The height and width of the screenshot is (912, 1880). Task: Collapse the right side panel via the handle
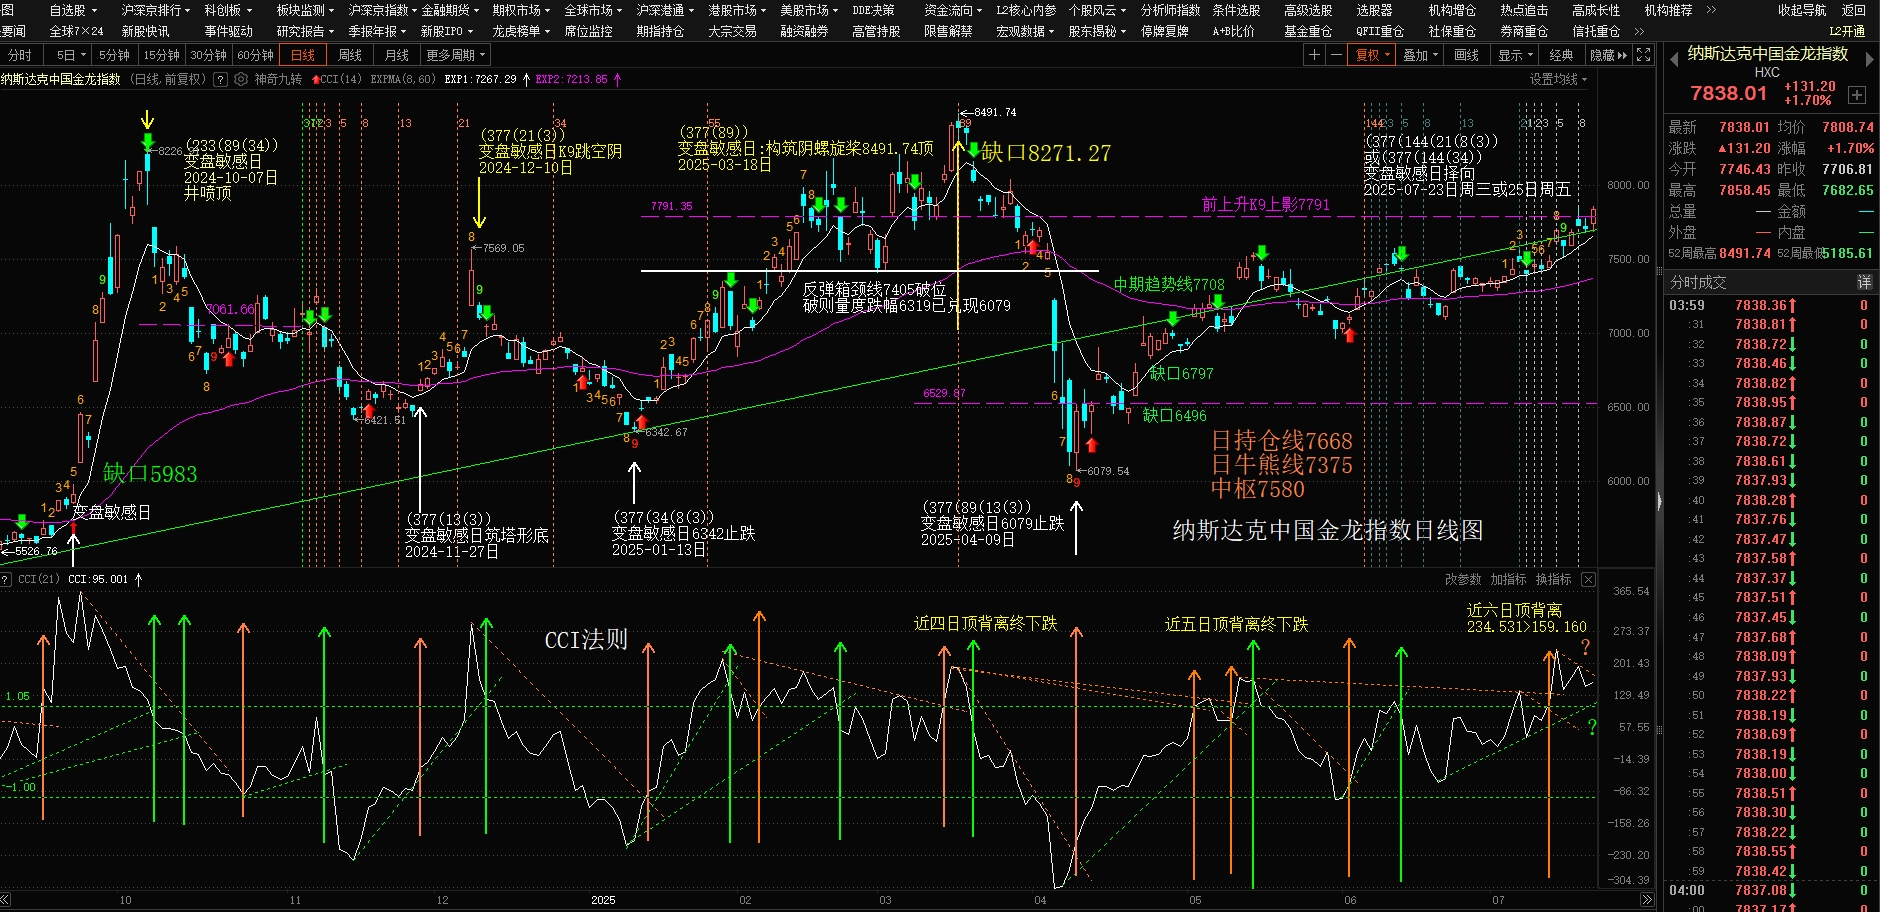1659,503
